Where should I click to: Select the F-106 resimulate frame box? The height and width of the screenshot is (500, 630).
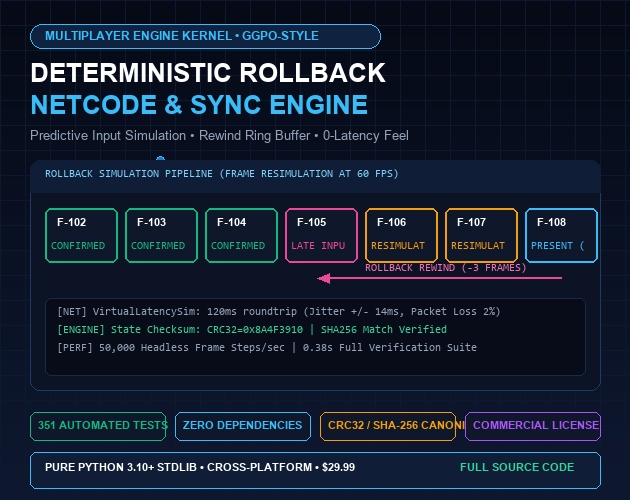tap(401, 236)
